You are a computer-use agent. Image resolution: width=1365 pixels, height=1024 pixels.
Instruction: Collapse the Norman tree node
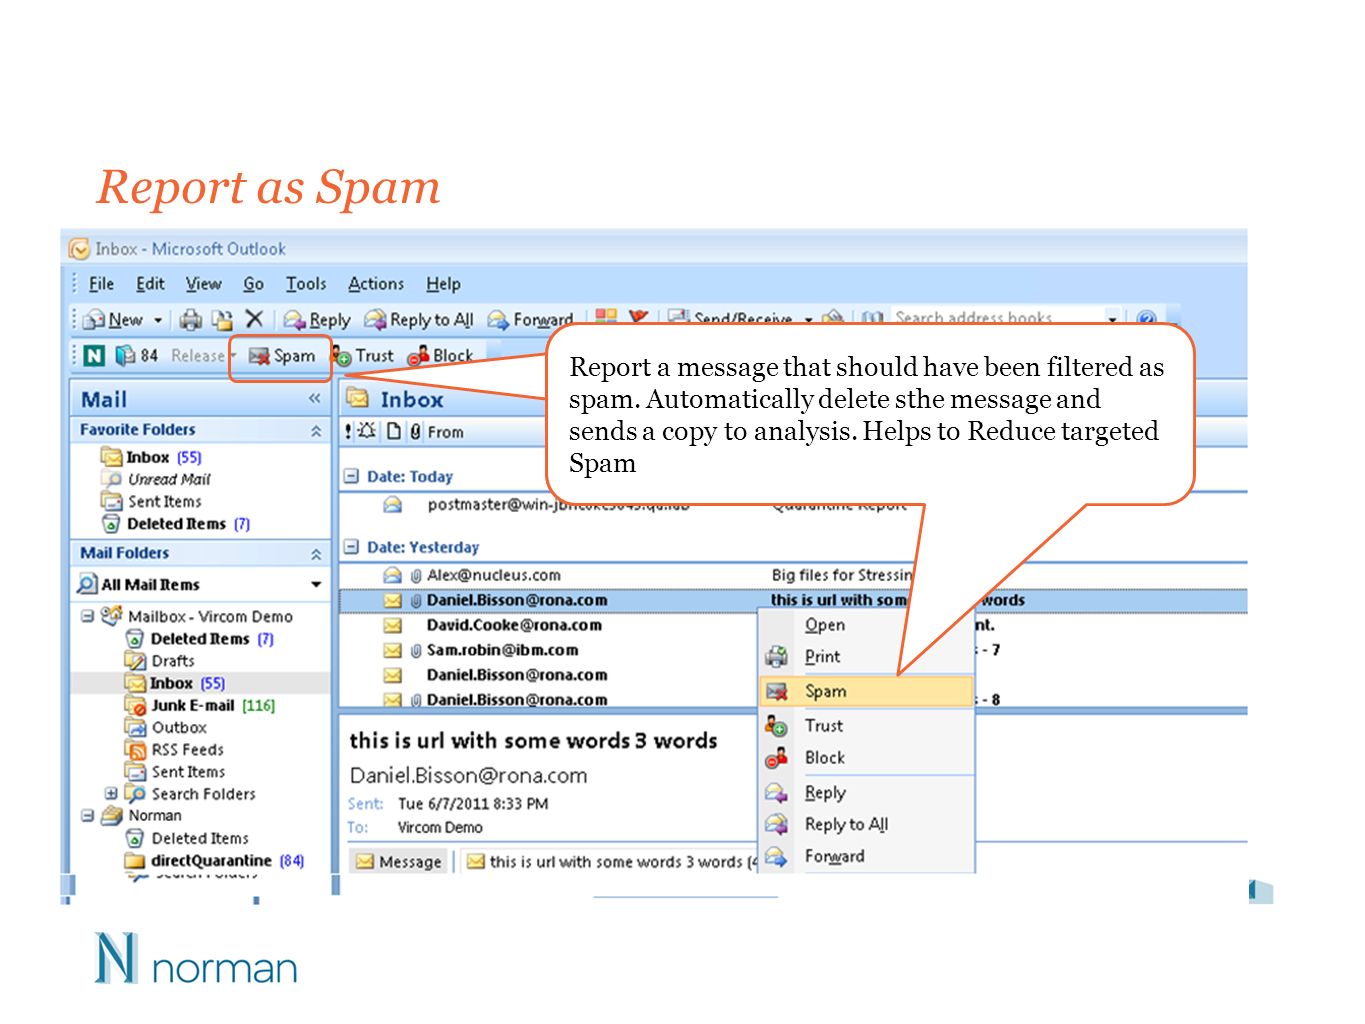(88, 815)
